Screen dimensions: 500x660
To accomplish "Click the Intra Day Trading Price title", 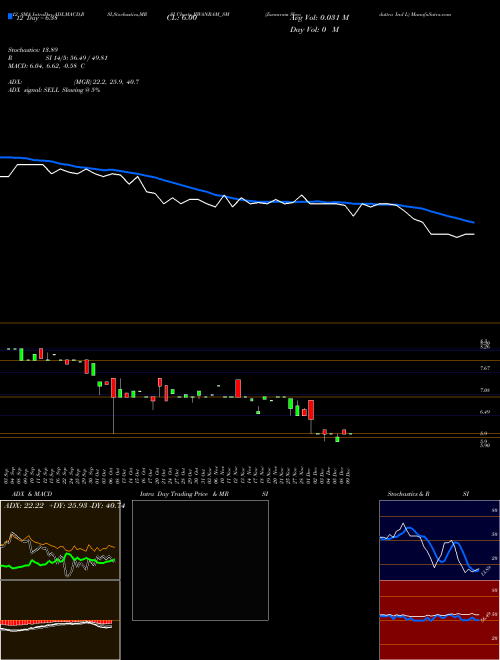I will 204,494.
